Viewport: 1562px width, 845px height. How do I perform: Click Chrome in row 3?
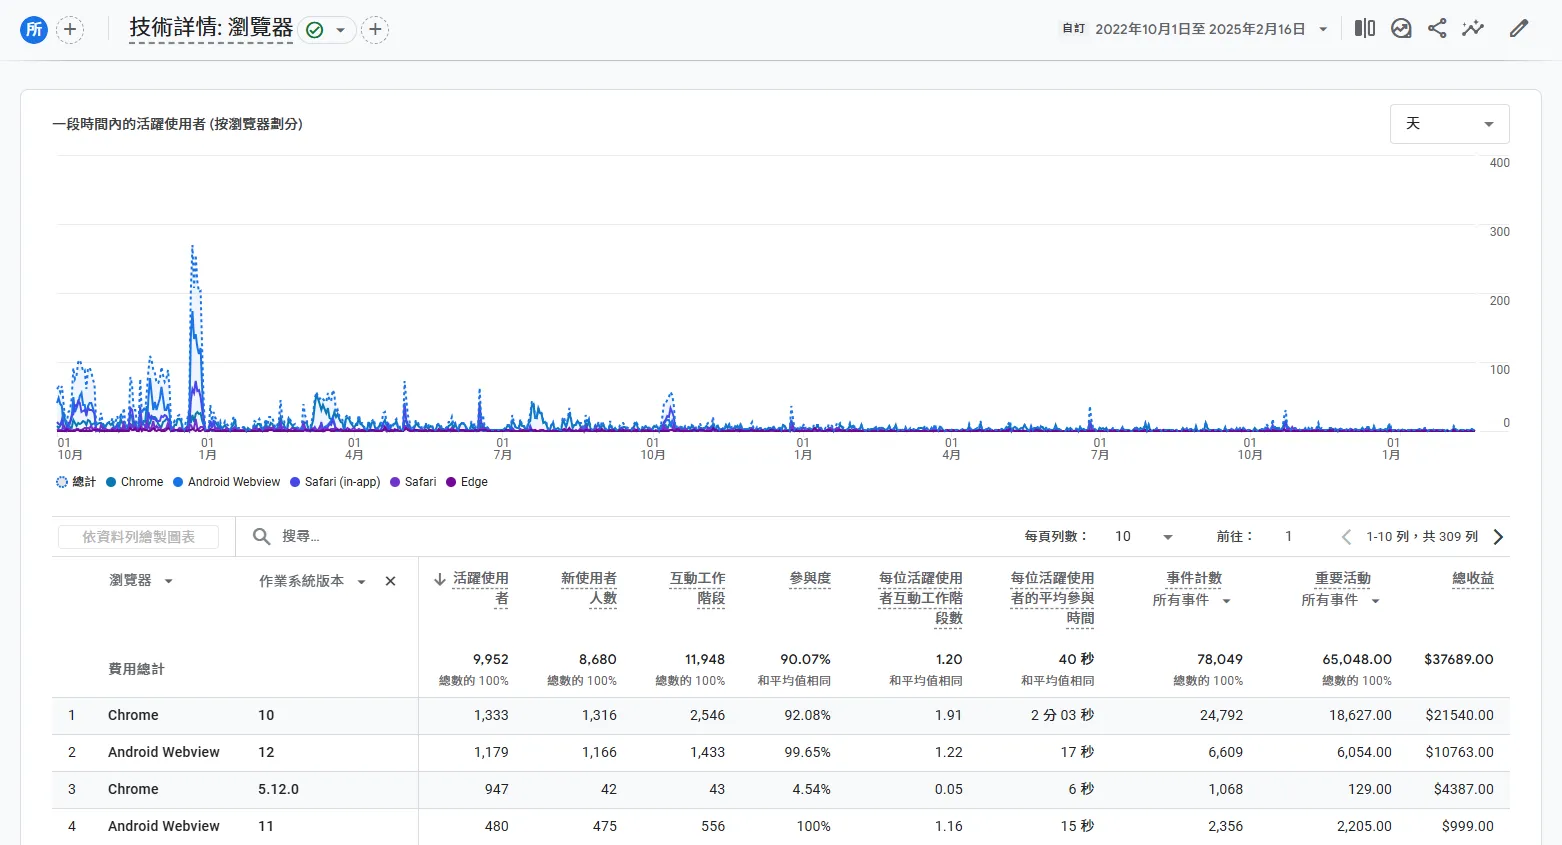coord(133,789)
